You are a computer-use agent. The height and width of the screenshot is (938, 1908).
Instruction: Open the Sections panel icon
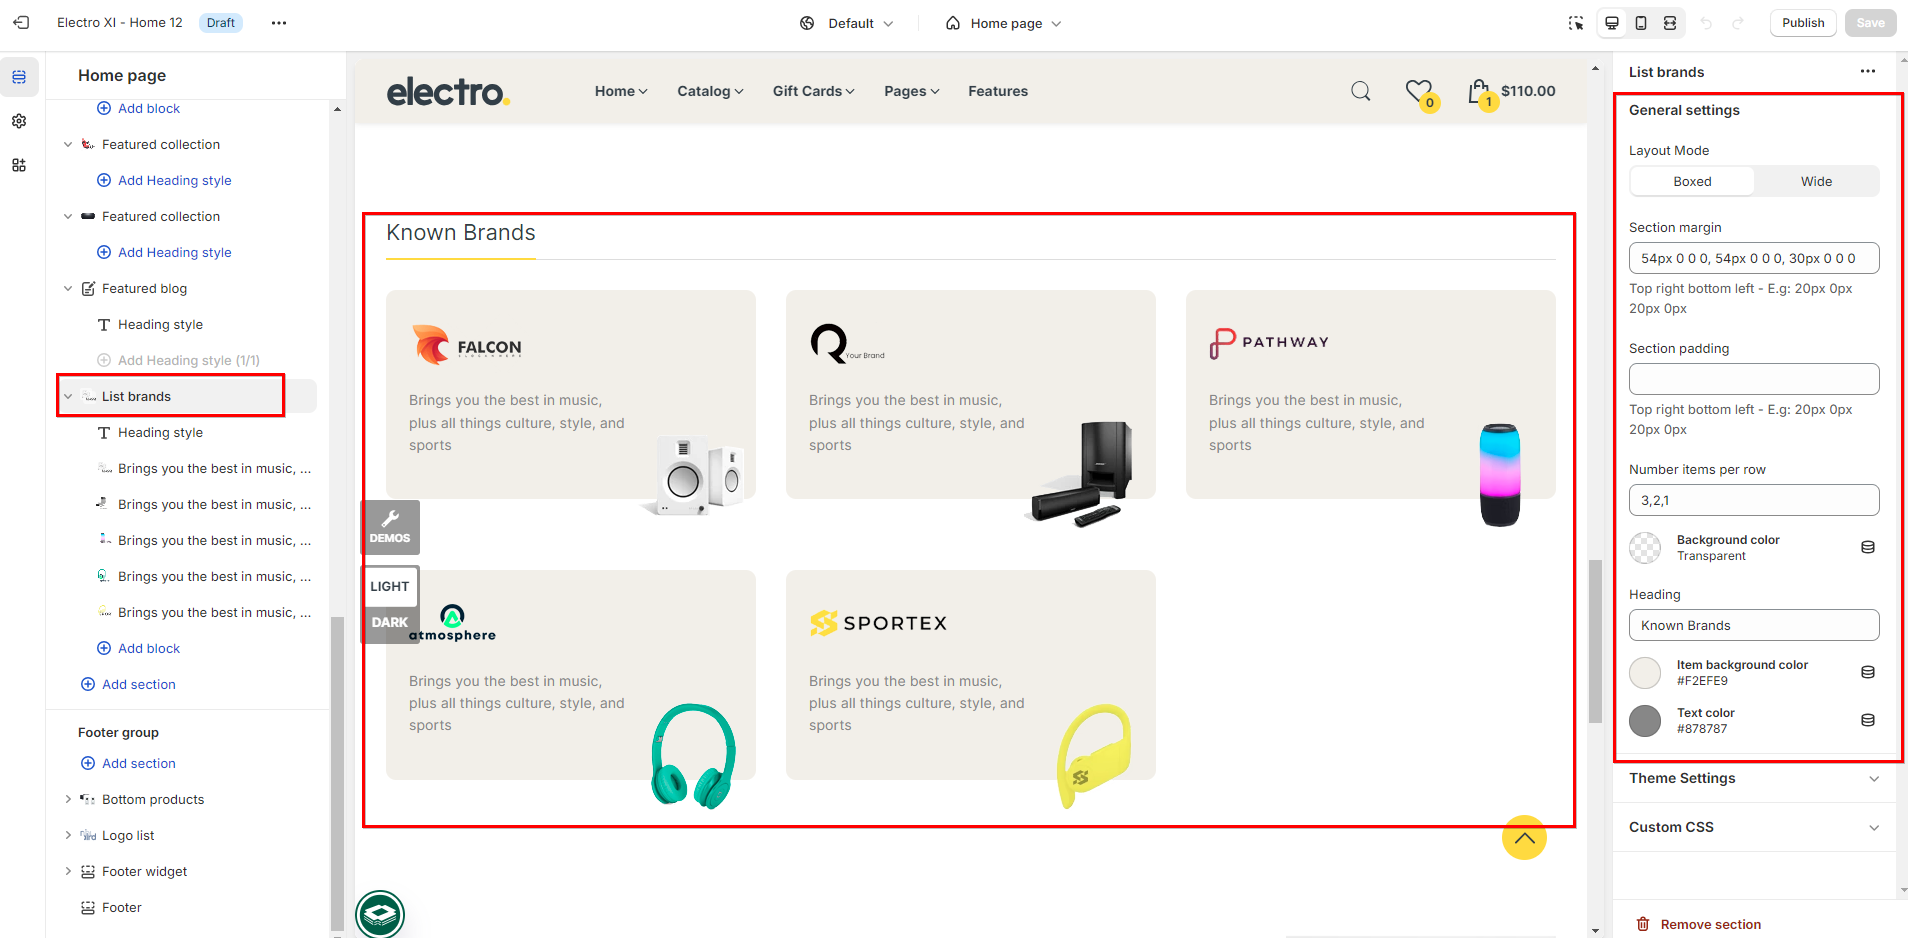tap(19, 77)
